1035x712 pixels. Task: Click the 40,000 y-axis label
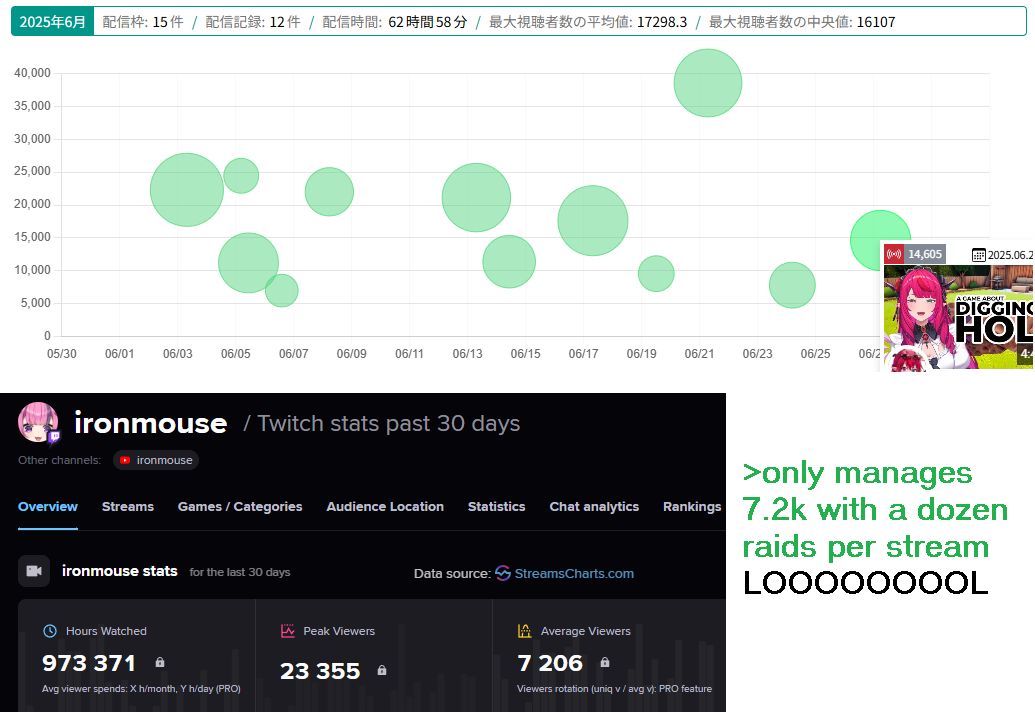tap(32, 73)
